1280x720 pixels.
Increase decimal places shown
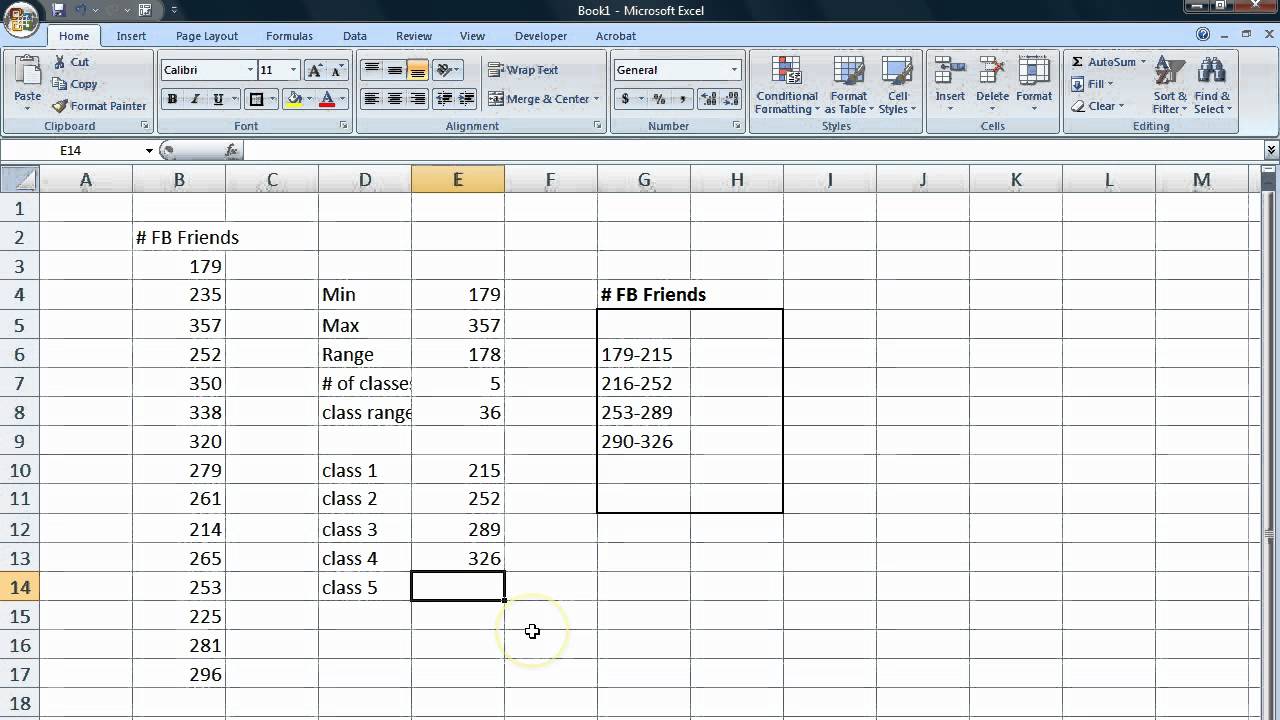coord(709,99)
